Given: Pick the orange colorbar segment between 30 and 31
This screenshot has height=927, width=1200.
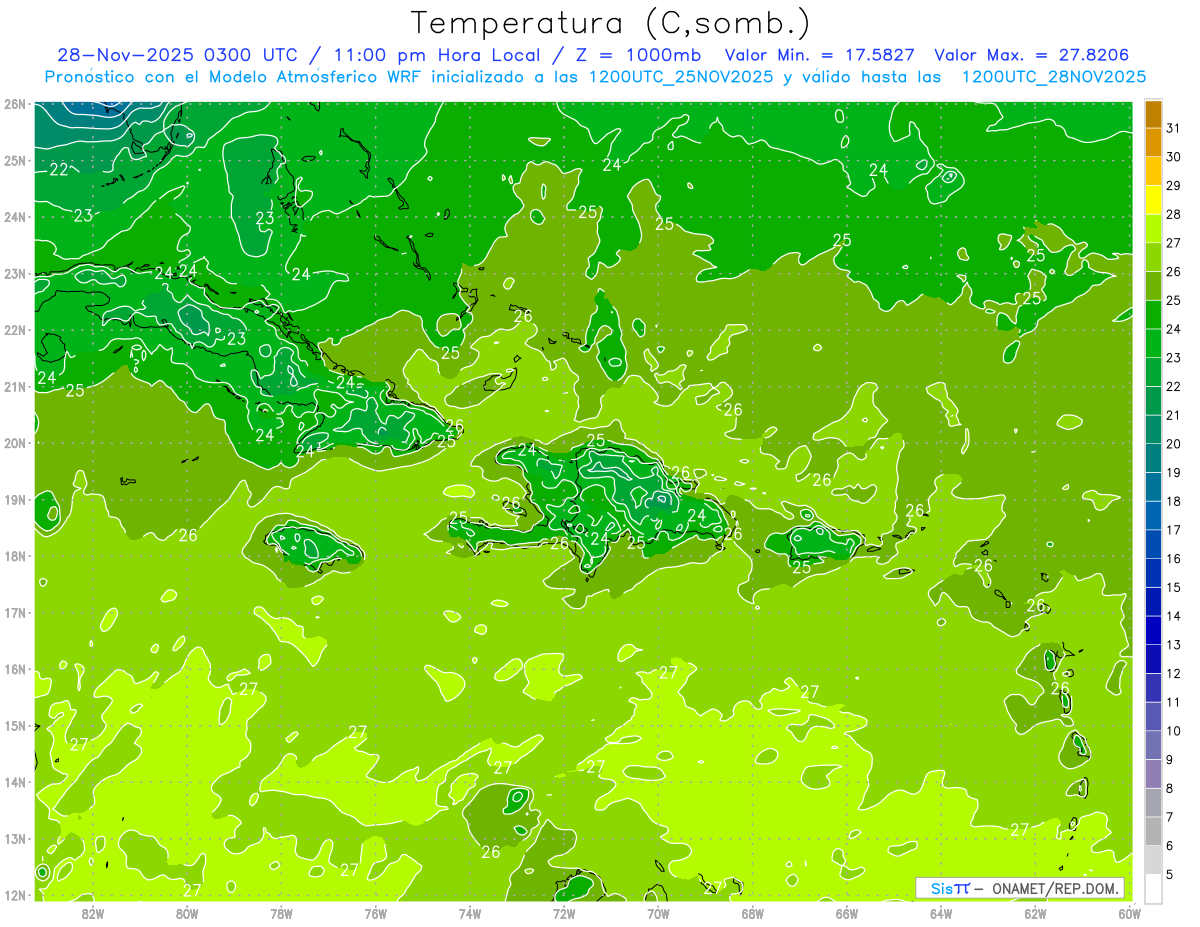Looking at the screenshot, I should point(1153,142).
